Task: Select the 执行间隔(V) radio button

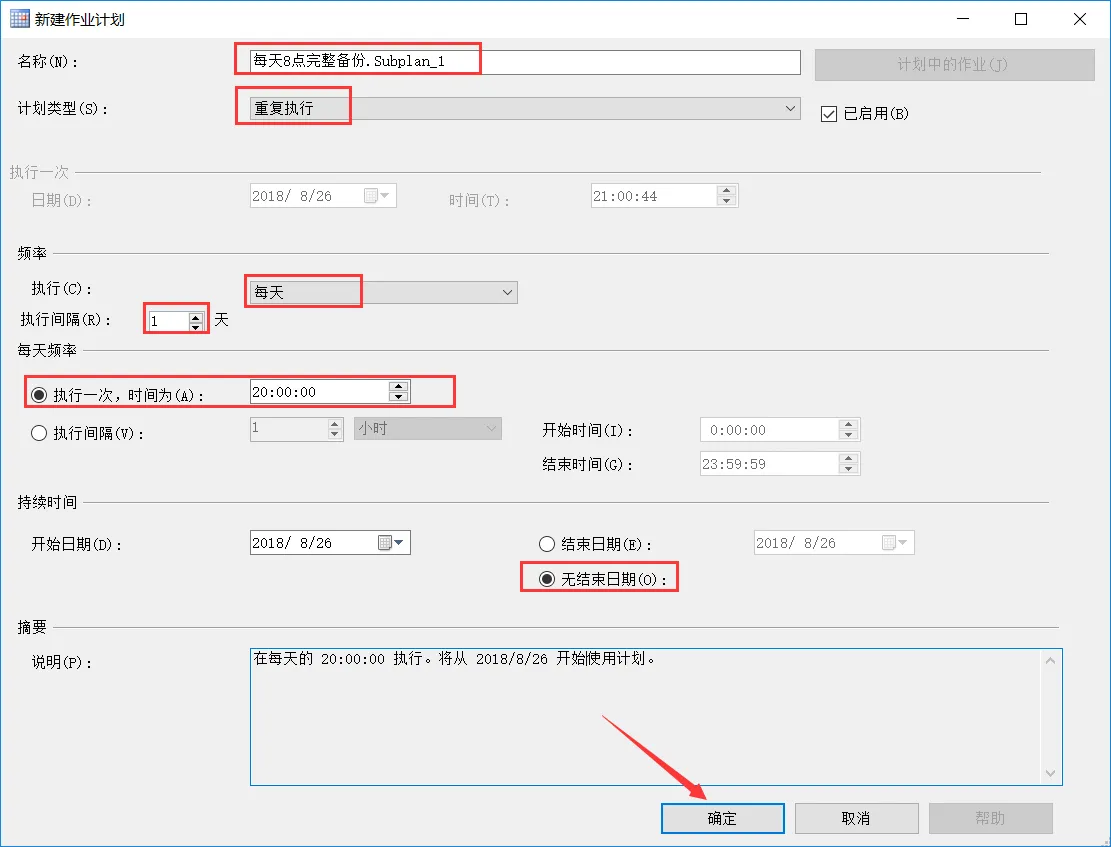Action: (x=39, y=433)
